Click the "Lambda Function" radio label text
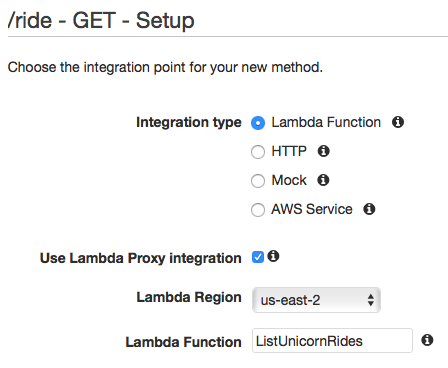 (x=326, y=122)
